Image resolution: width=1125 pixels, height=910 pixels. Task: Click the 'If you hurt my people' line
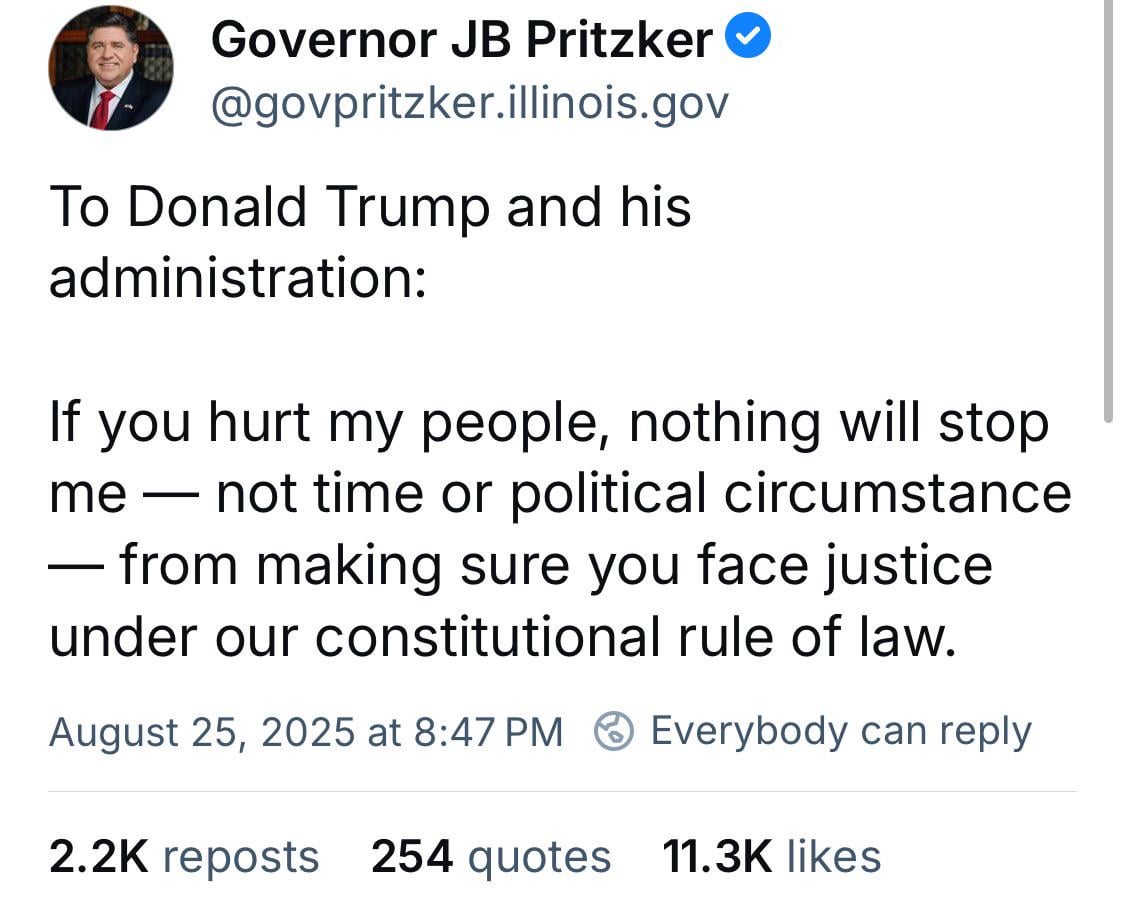(550, 423)
